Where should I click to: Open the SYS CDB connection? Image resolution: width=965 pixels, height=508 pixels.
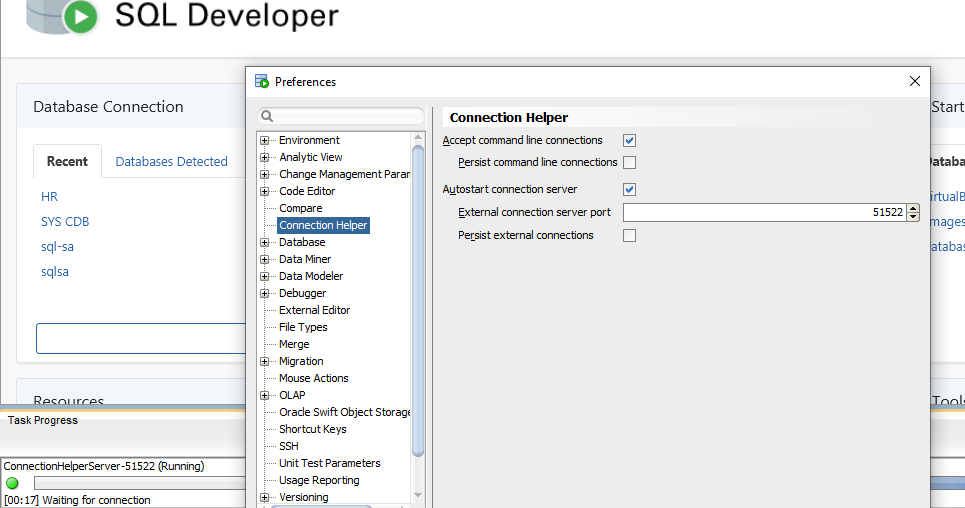(65, 222)
